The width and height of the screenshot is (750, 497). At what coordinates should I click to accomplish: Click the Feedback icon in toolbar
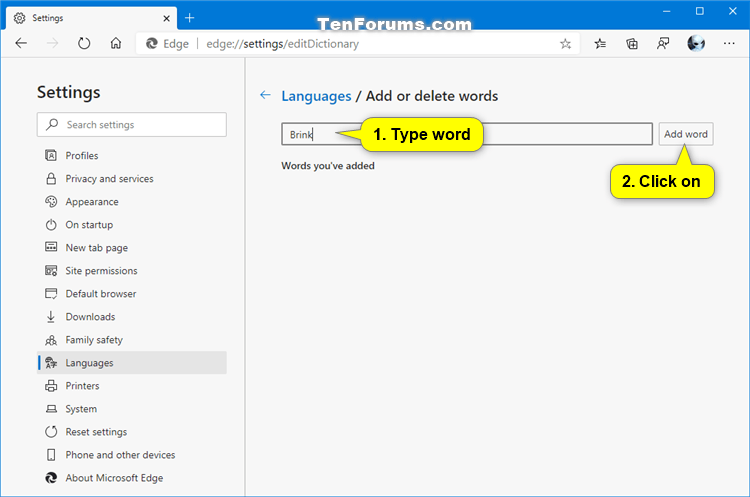click(x=663, y=44)
